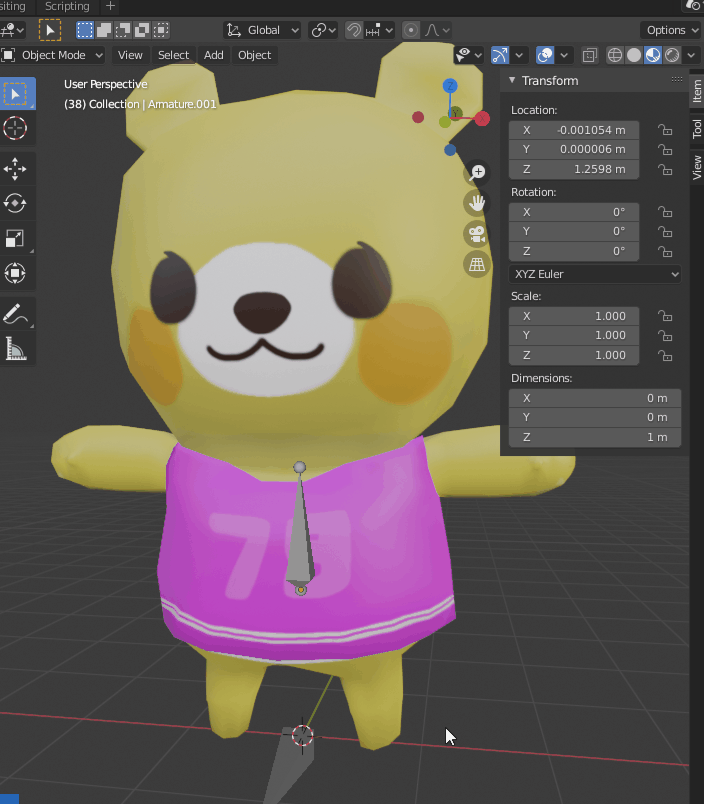
Task: Switch to Scripting workspace tab
Action: [67, 6]
